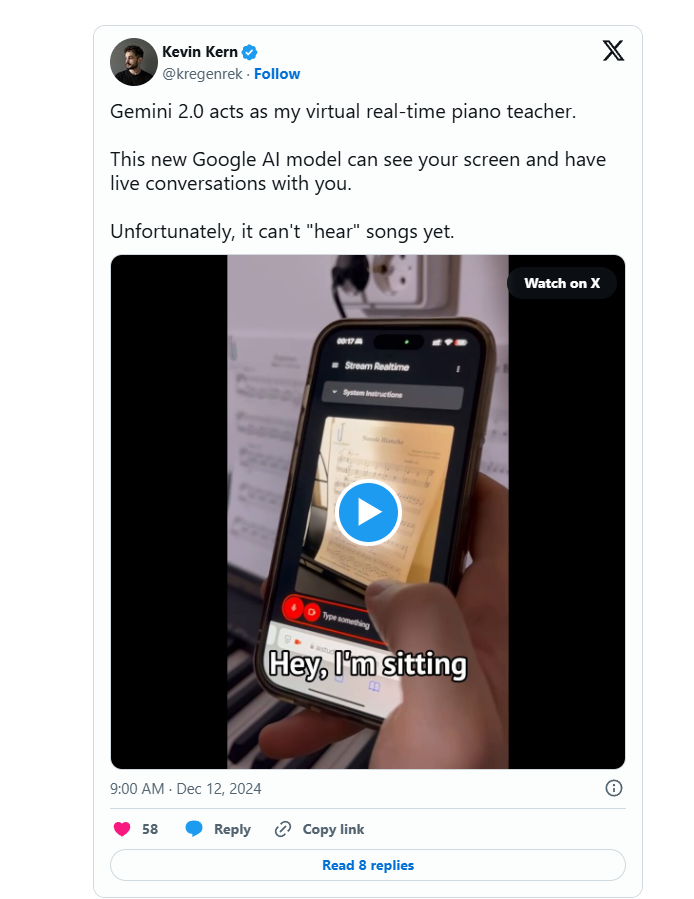Expand System Instructions in the video

pos(393,395)
